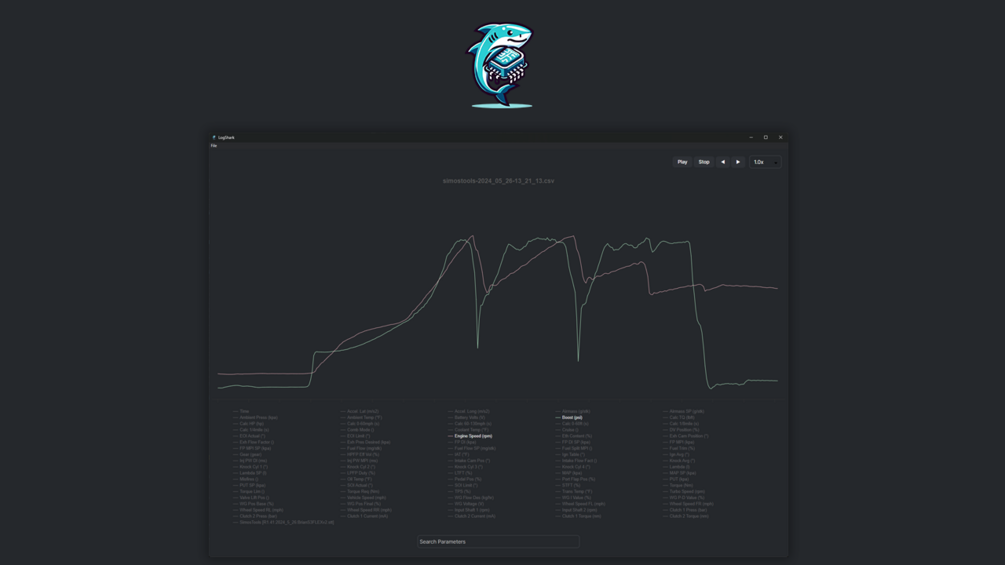Select the IAT (°F) parameter
This screenshot has width=1005, height=565.
(458, 454)
